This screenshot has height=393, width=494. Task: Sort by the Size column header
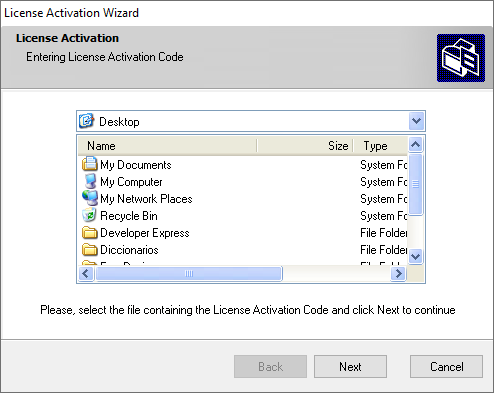(x=305, y=146)
